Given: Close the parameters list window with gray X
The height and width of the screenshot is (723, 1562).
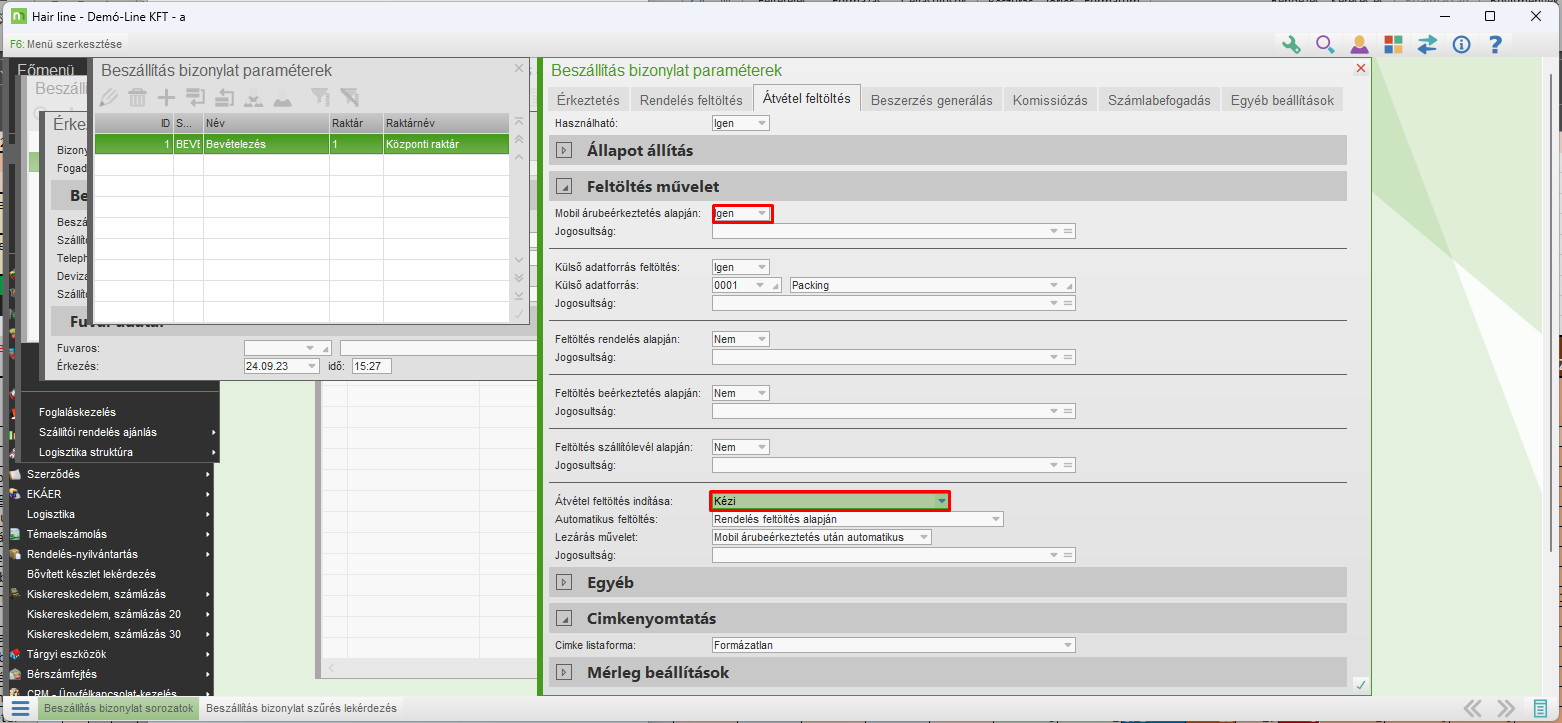Looking at the screenshot, I should coord(518,68).
